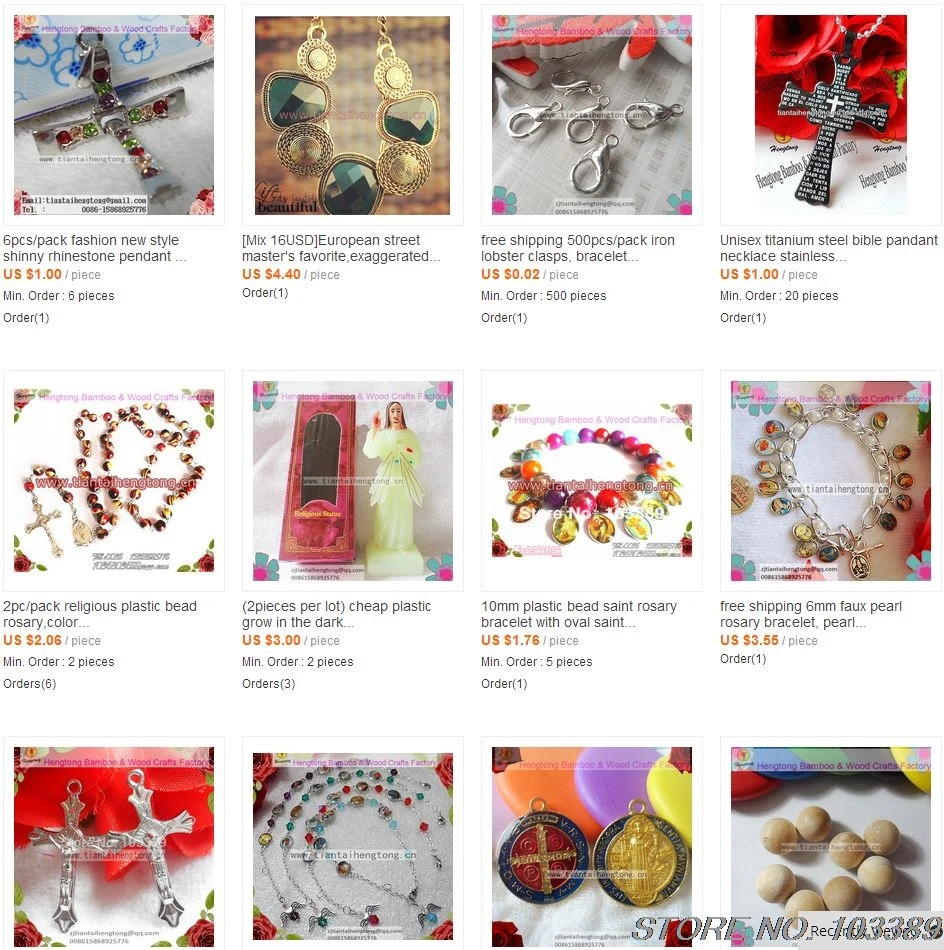Screen dimensions: 944x950
Task: Open the wooden beads product photo
Action: [x=831, y=847]
